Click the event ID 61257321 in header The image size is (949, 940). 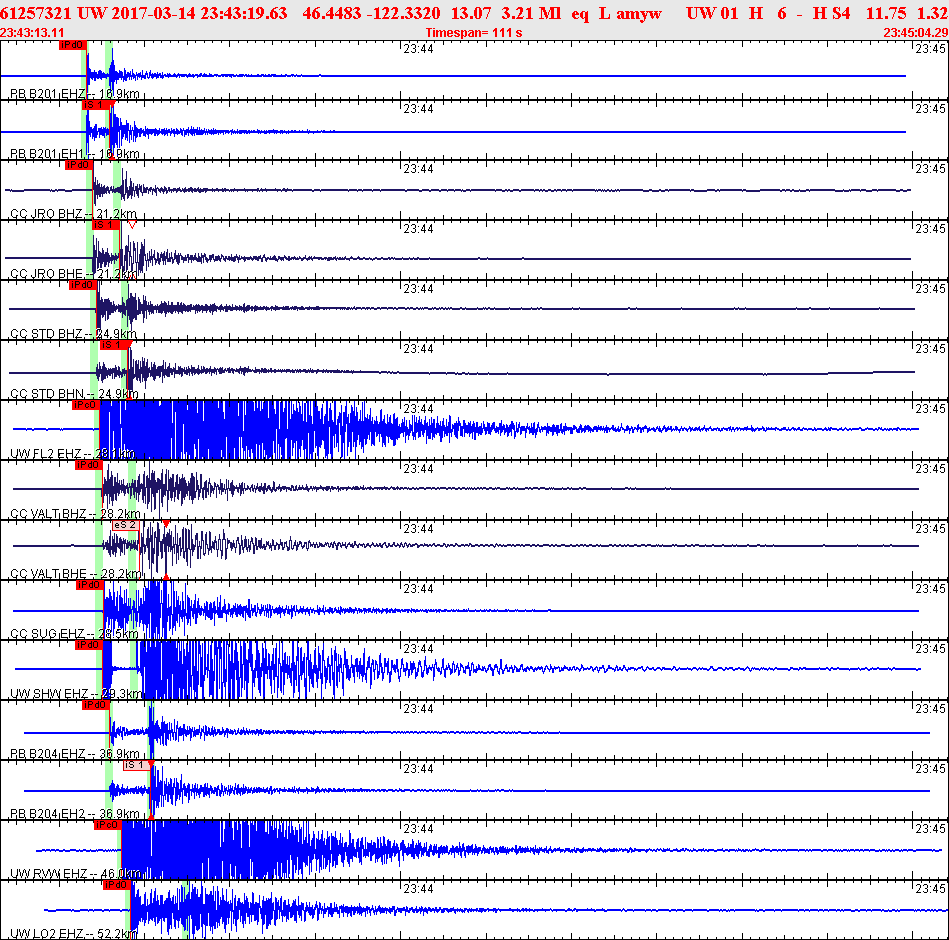point(36,13)
